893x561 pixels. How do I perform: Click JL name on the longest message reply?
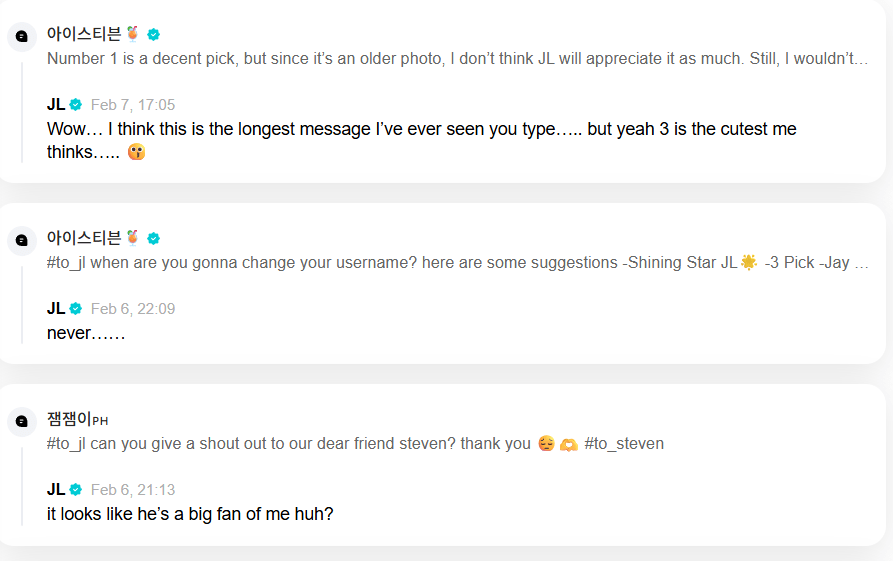(56, 104)
